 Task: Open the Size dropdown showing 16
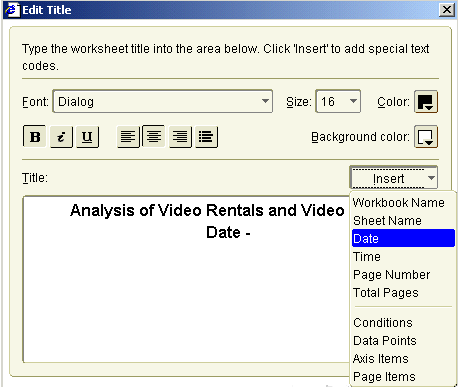pos(338,101)
